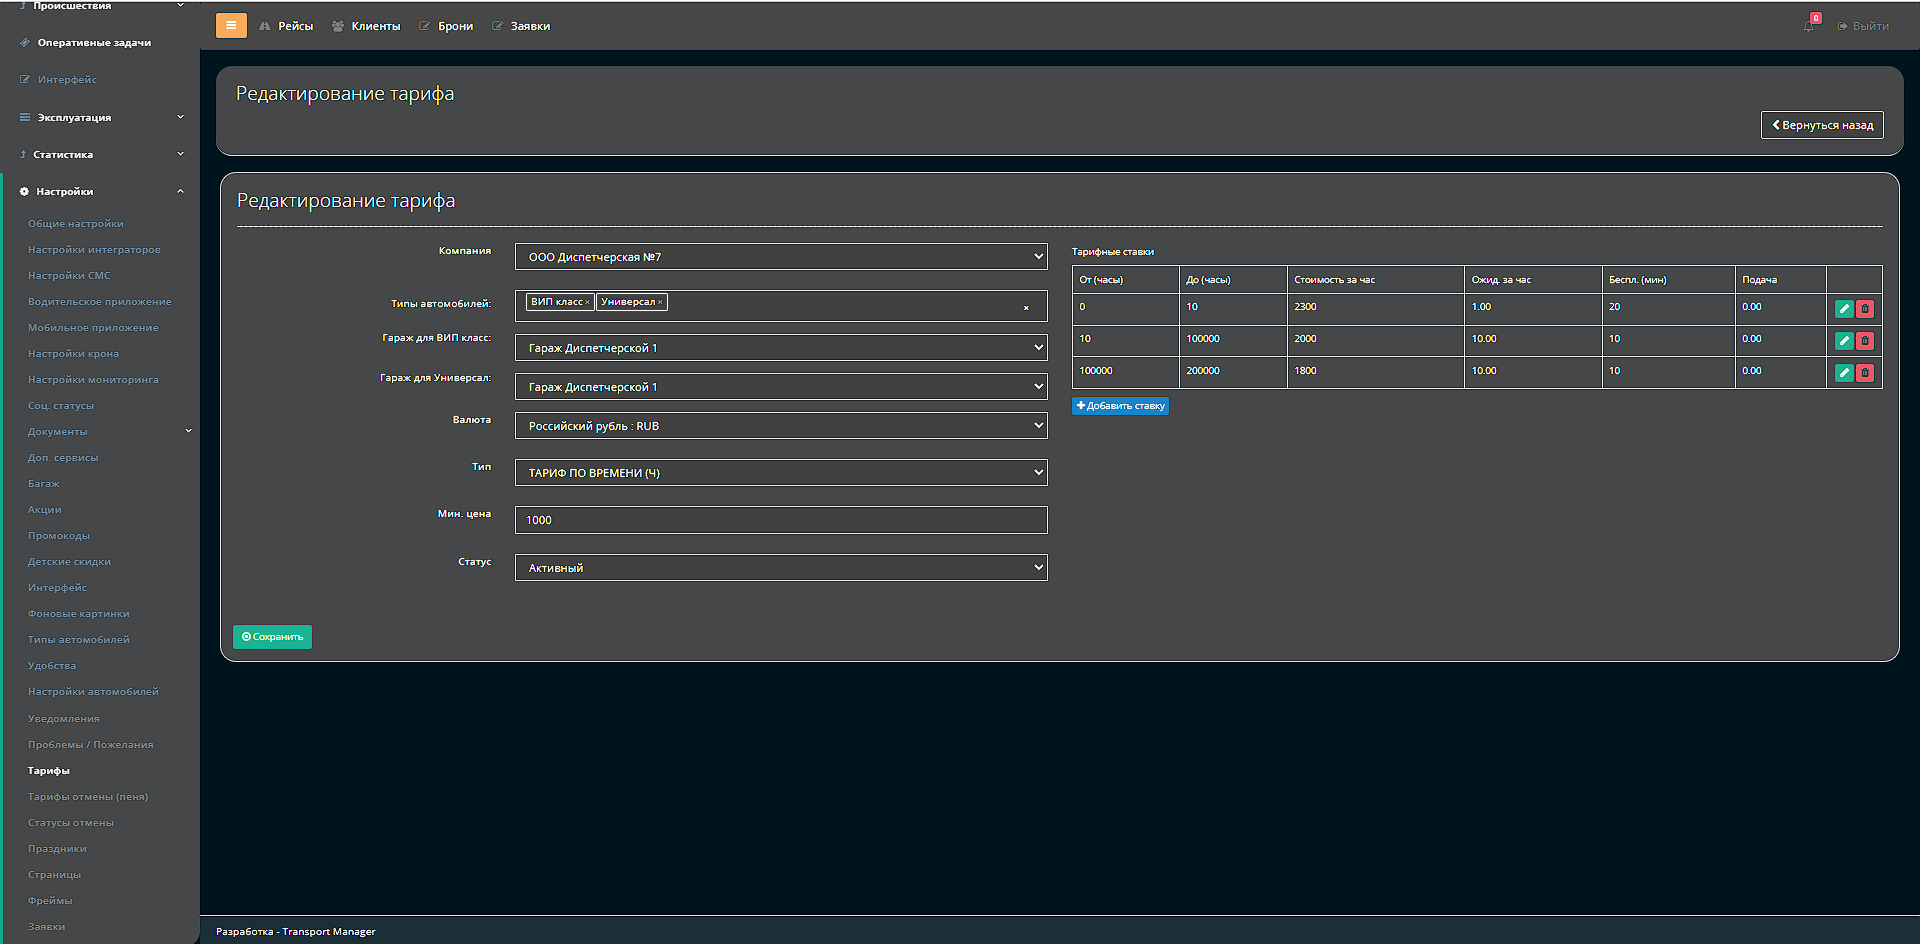Remove the Универсал tag
Viewport: 1920px width, 944px height.
click(660, 302)
